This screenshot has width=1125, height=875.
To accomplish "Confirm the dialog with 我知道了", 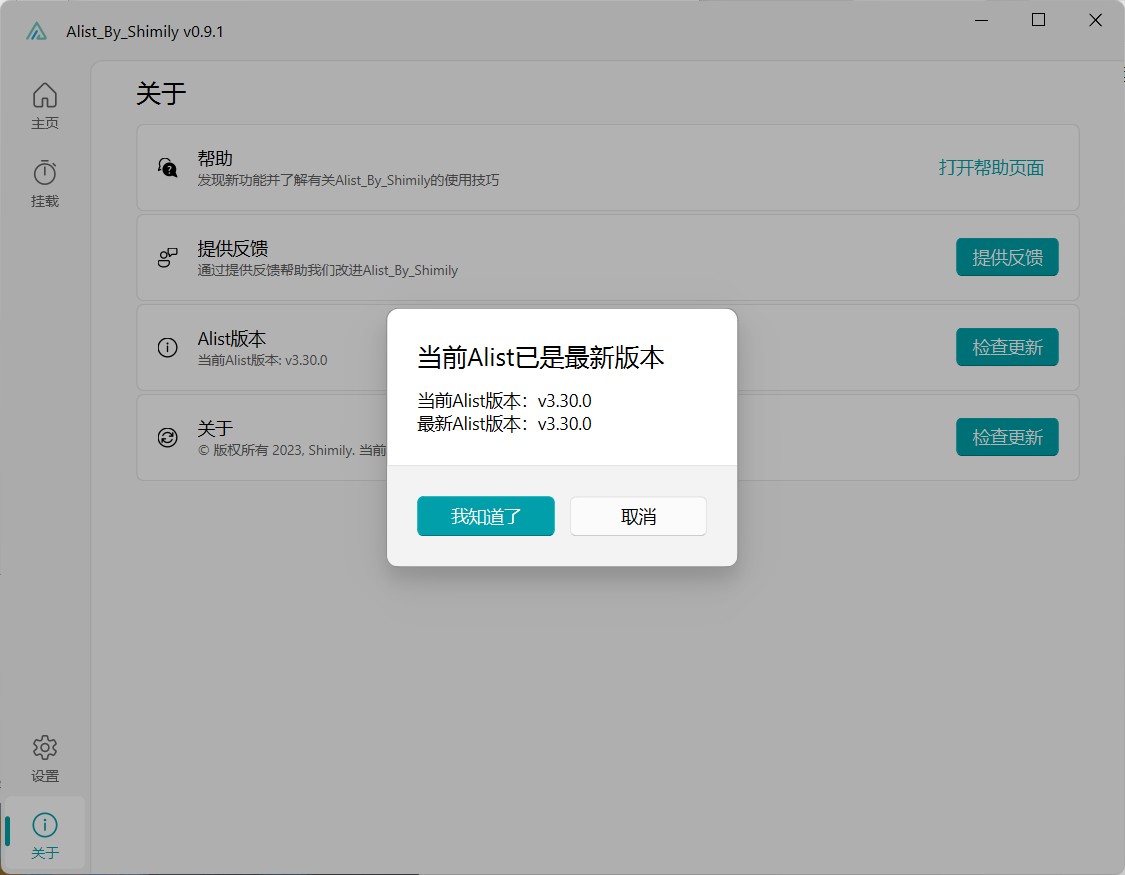I will pyautogui.click(x=485, y=516).
